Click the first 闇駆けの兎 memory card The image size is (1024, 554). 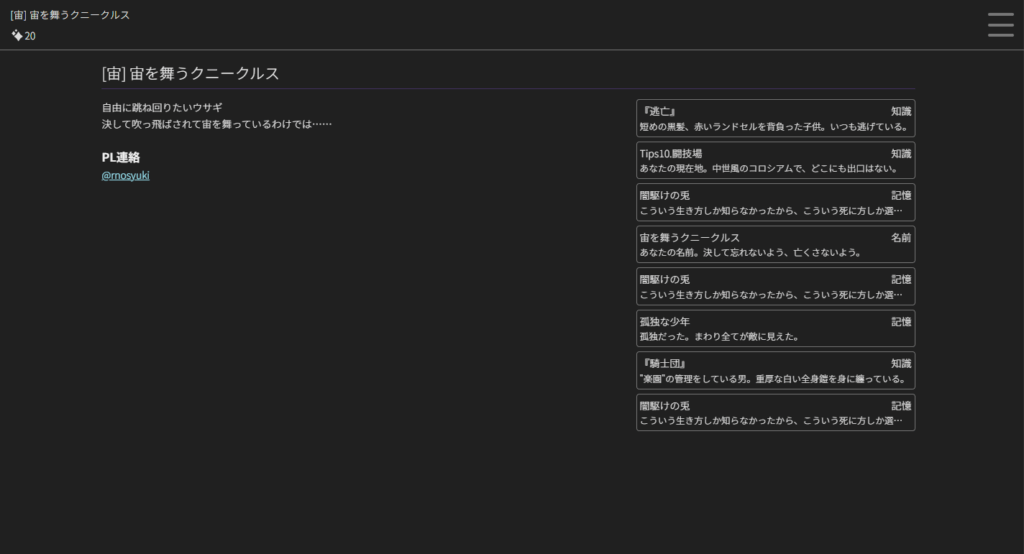(775, 203)
